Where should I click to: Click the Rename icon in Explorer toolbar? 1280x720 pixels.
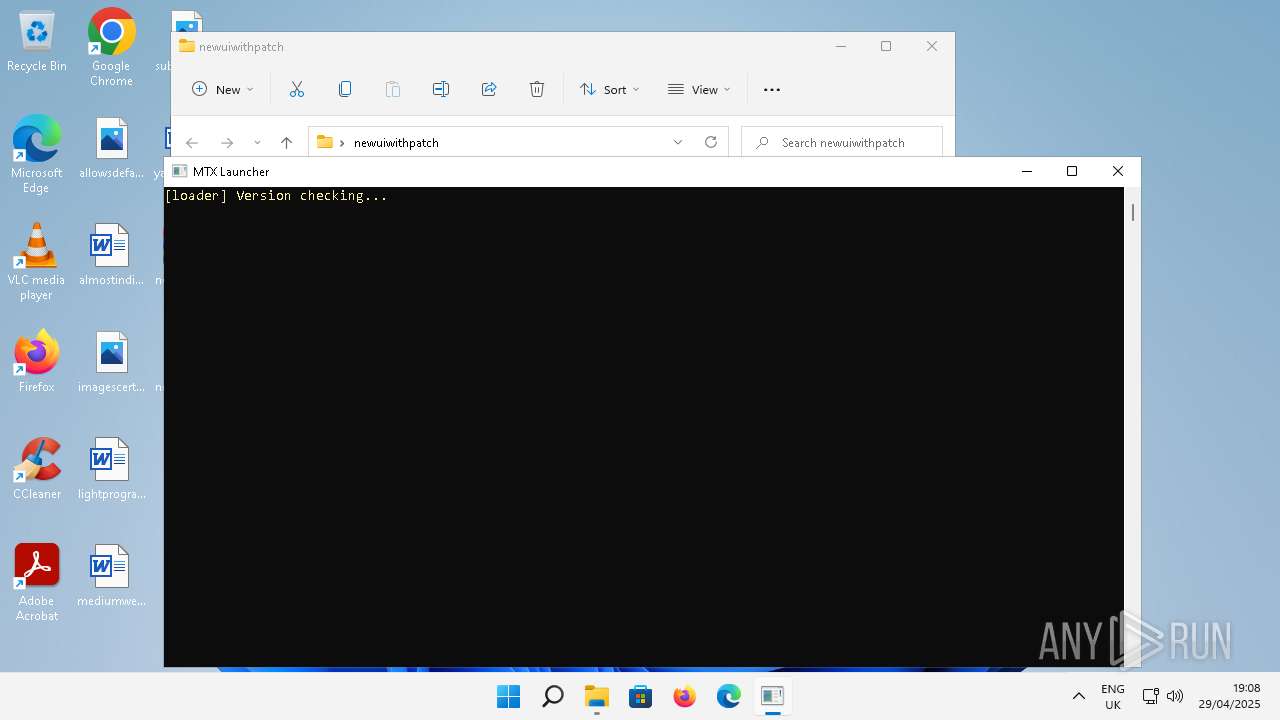click(441, 89)
